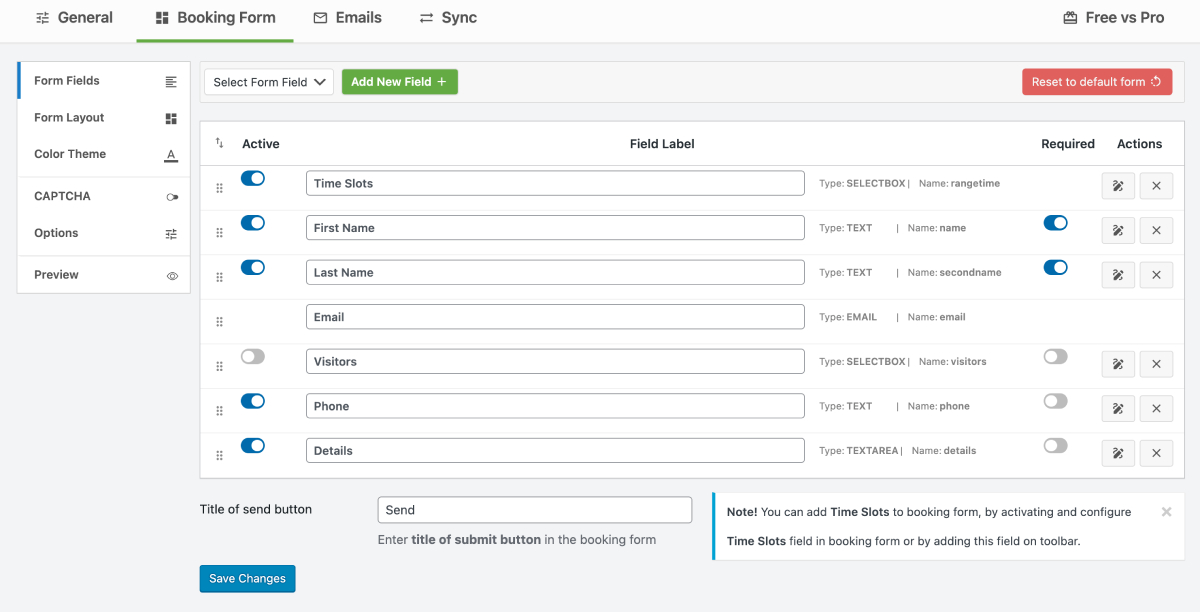Click the drag handle for Email row
This screenshot has height=612, width=1200.
220,322
